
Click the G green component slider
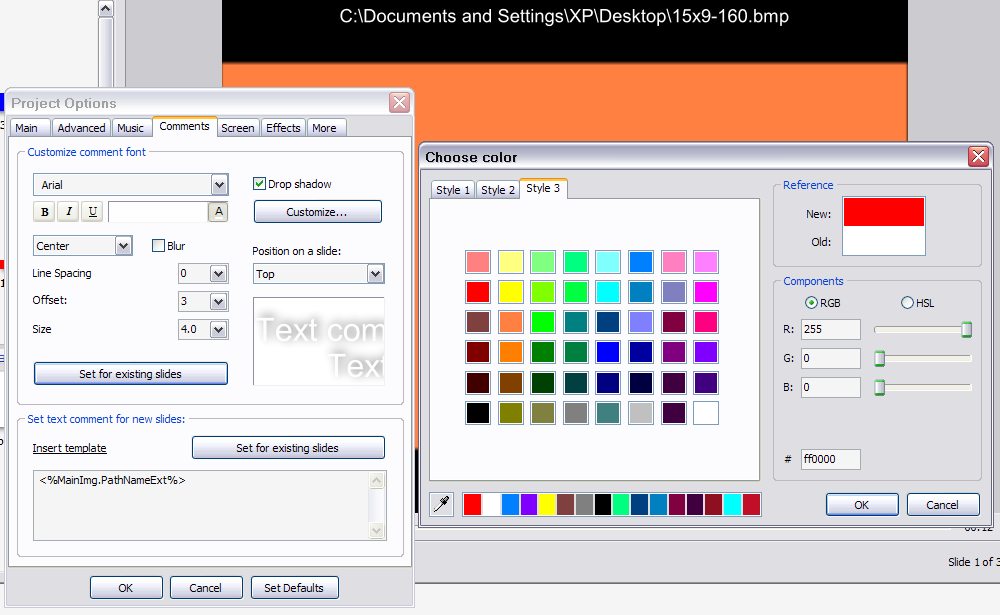click(x=923, y=359)
